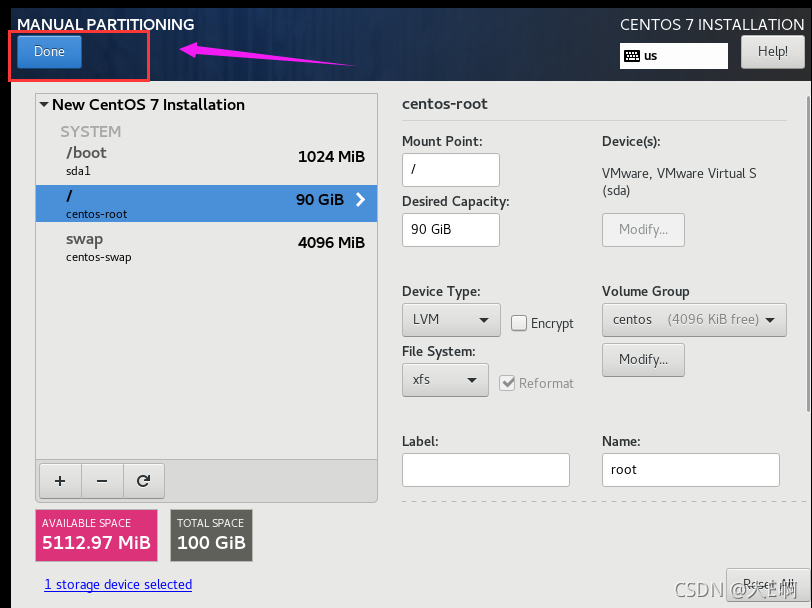Click Modify under Device(s)
The width and height of the screenshot is (812, 608).
click(x=643, y=230)
